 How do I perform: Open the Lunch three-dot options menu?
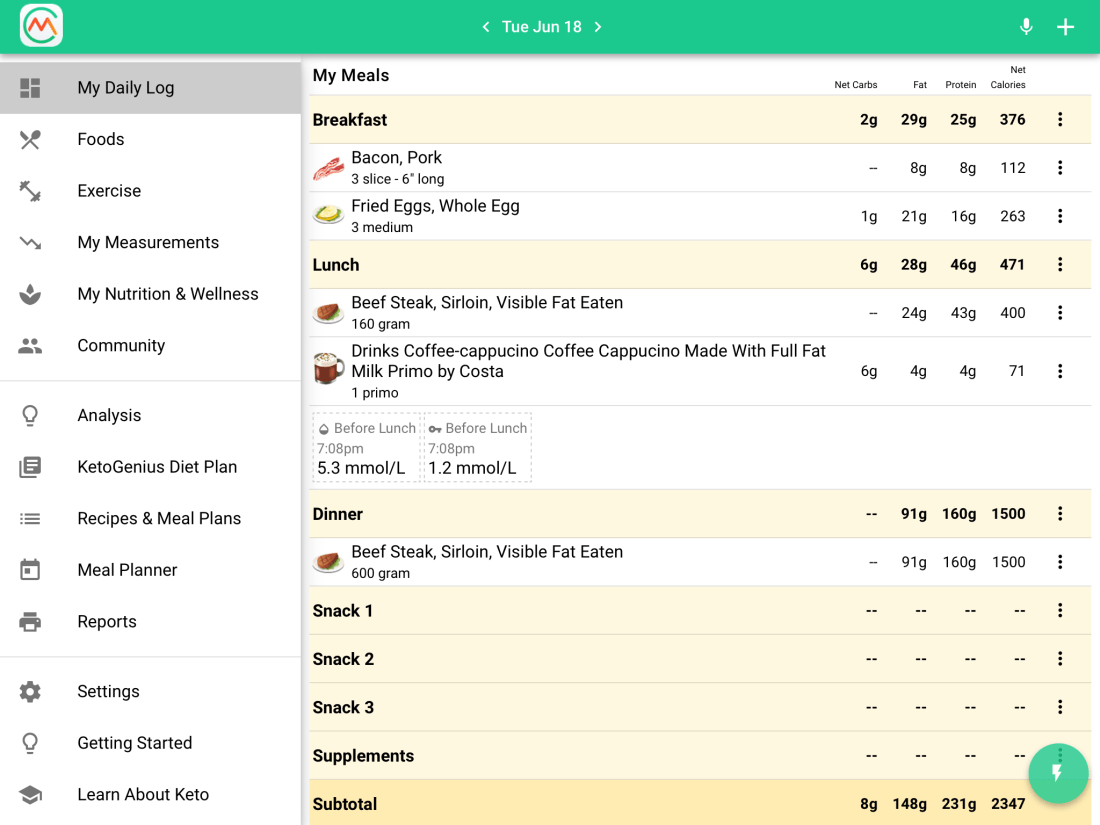(x=1060, y=265)
